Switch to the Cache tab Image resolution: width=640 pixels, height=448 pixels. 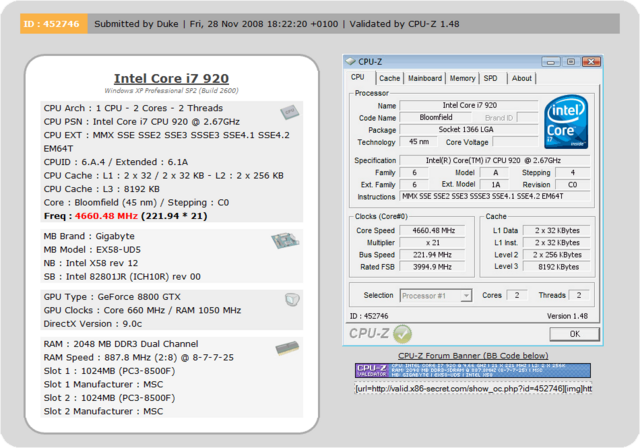[389, 78]
